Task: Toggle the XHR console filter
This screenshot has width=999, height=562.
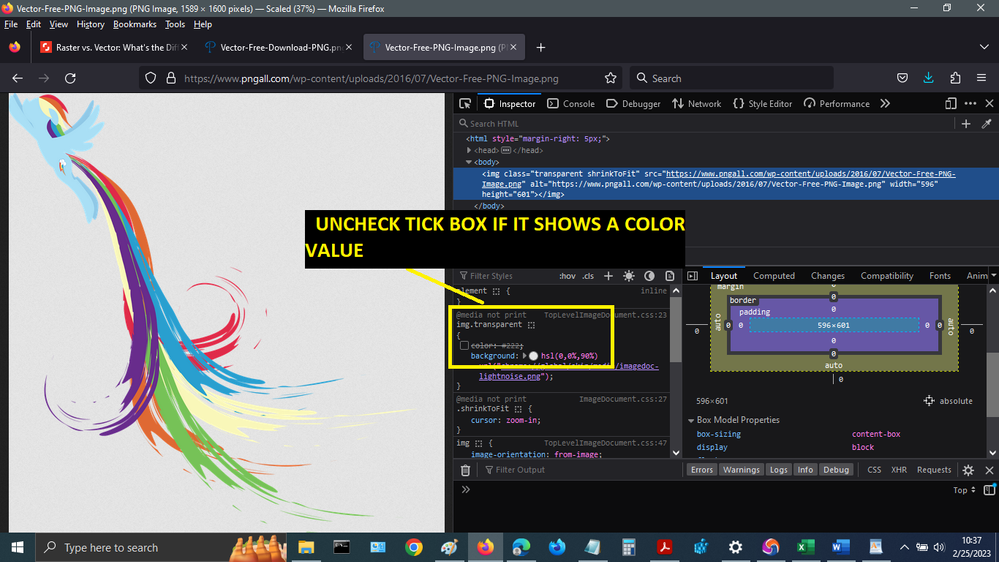Action: pos(899,470)
